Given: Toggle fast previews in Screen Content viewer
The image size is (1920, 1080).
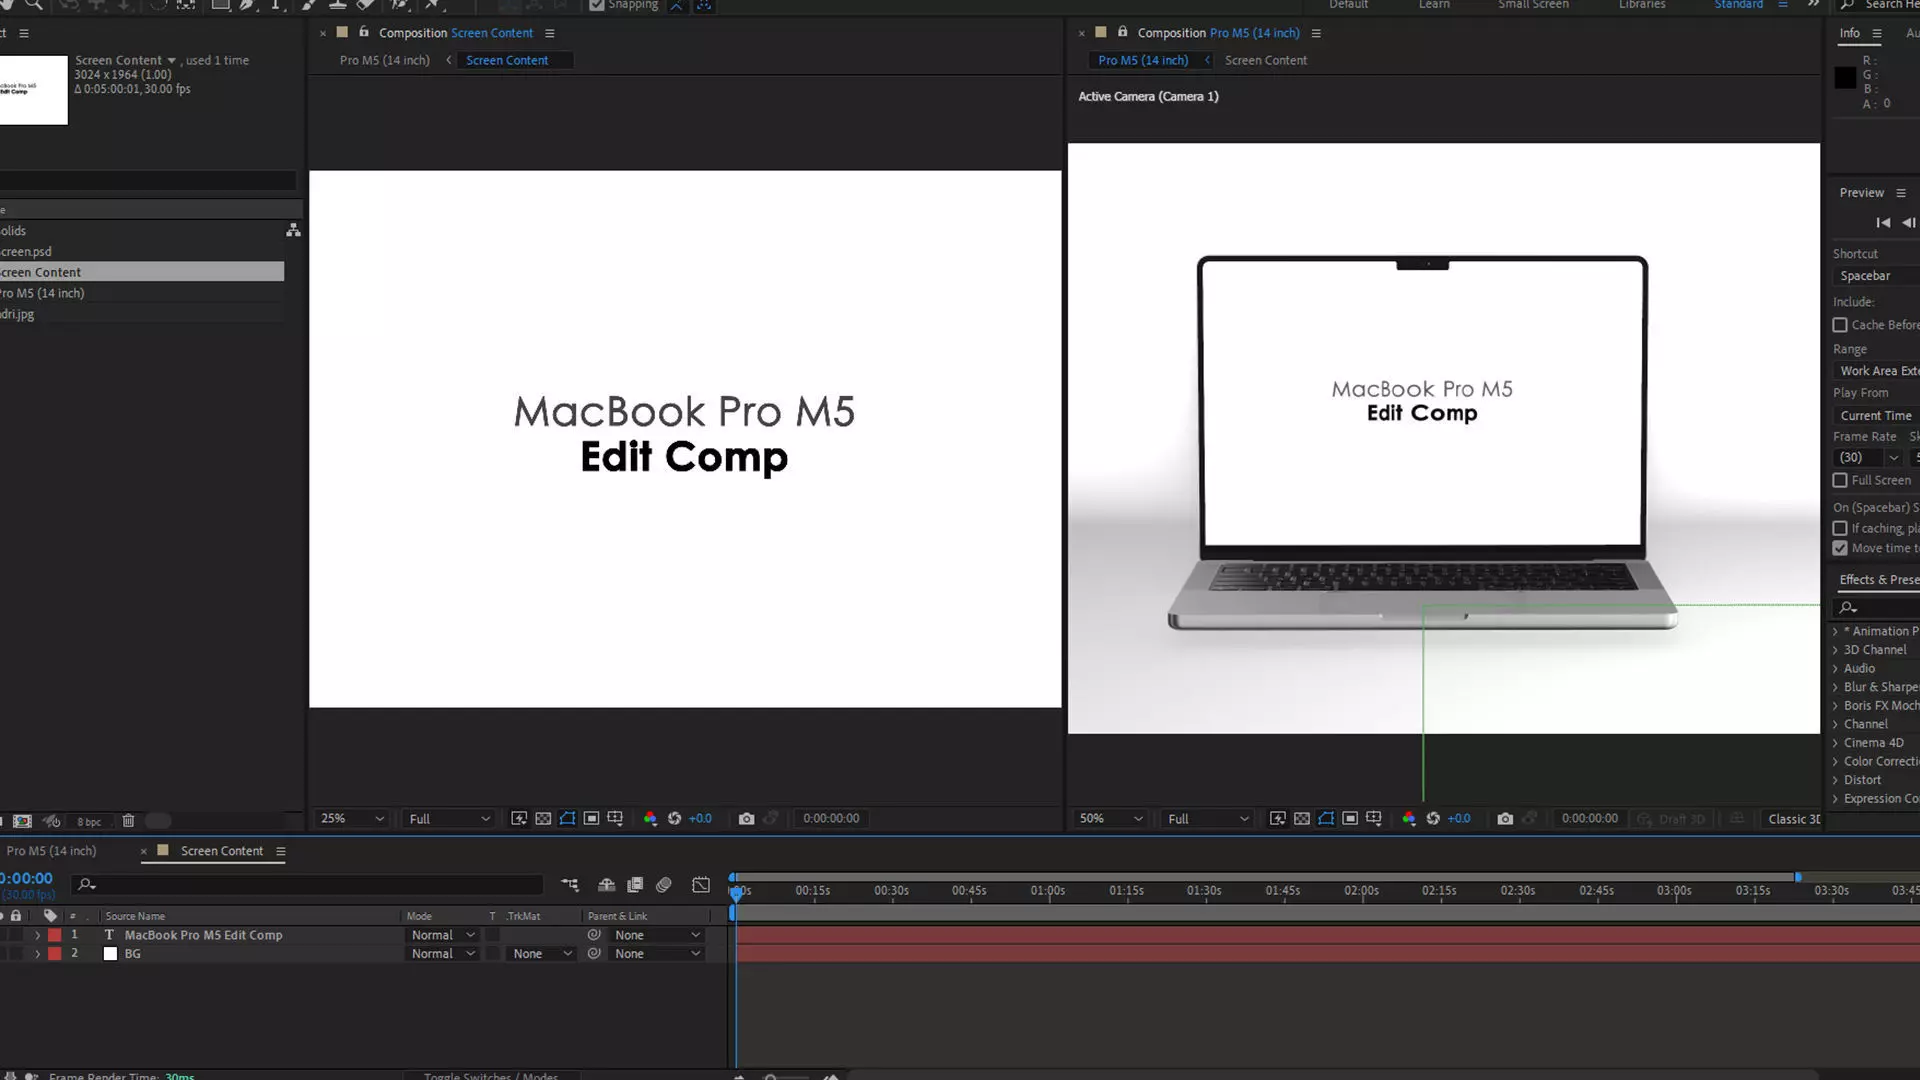Looking at the screenshot, I should pyautogui.click(x=519, y=818).
